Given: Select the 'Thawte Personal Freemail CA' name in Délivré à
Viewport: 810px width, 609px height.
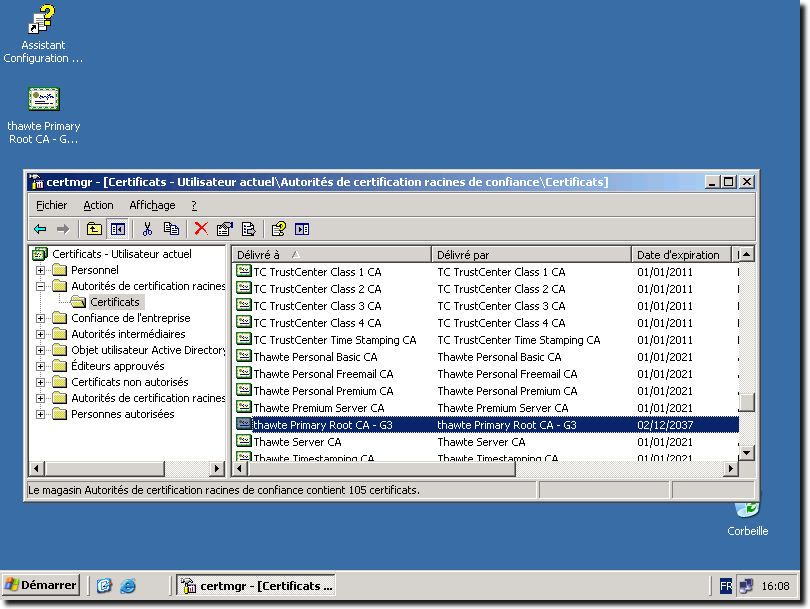Looking at the screenshot, I should click(323, 374).
